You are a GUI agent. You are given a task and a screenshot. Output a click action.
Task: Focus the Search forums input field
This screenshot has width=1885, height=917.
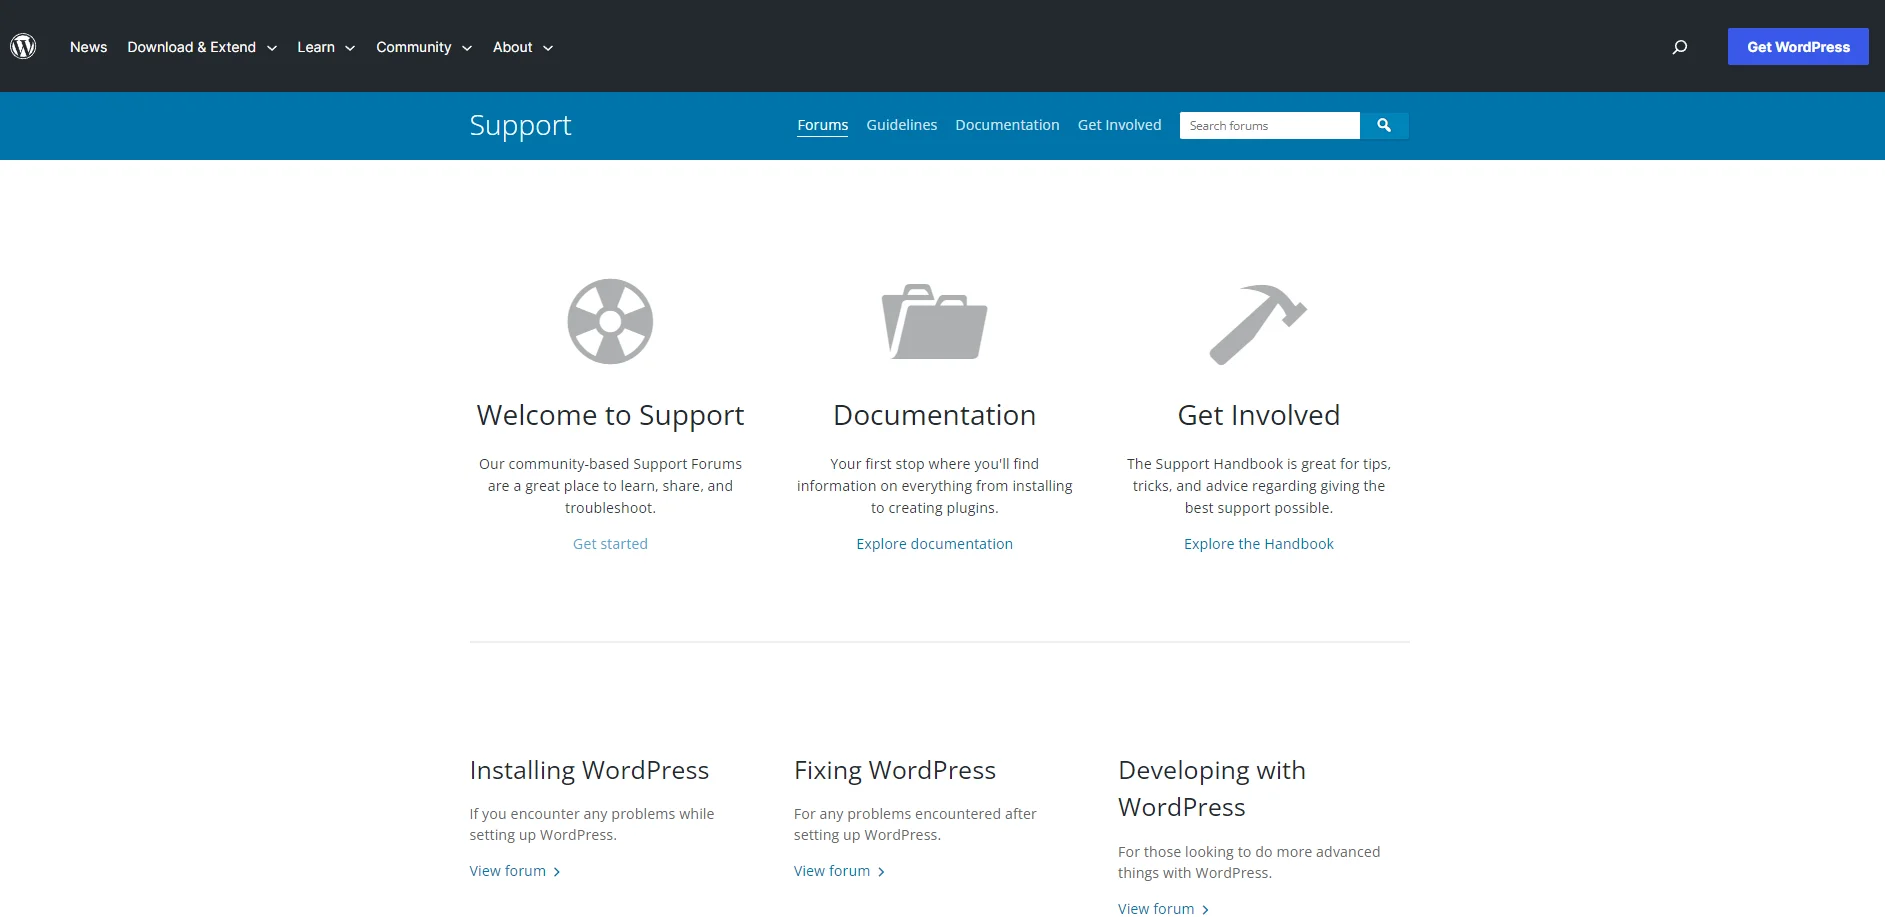[1269, 125]
